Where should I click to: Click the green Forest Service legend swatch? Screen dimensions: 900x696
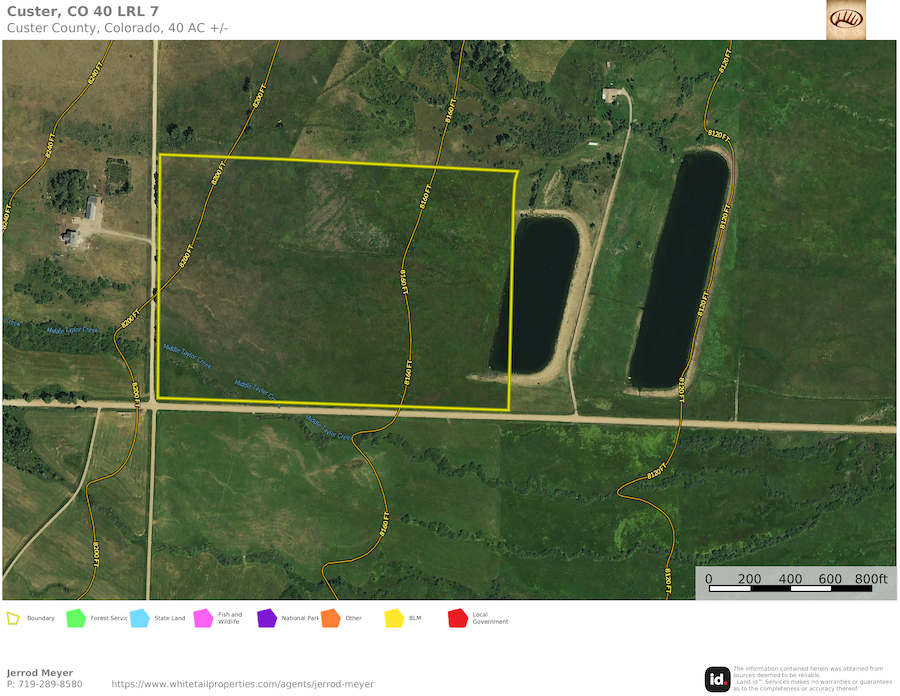point(76,618)
